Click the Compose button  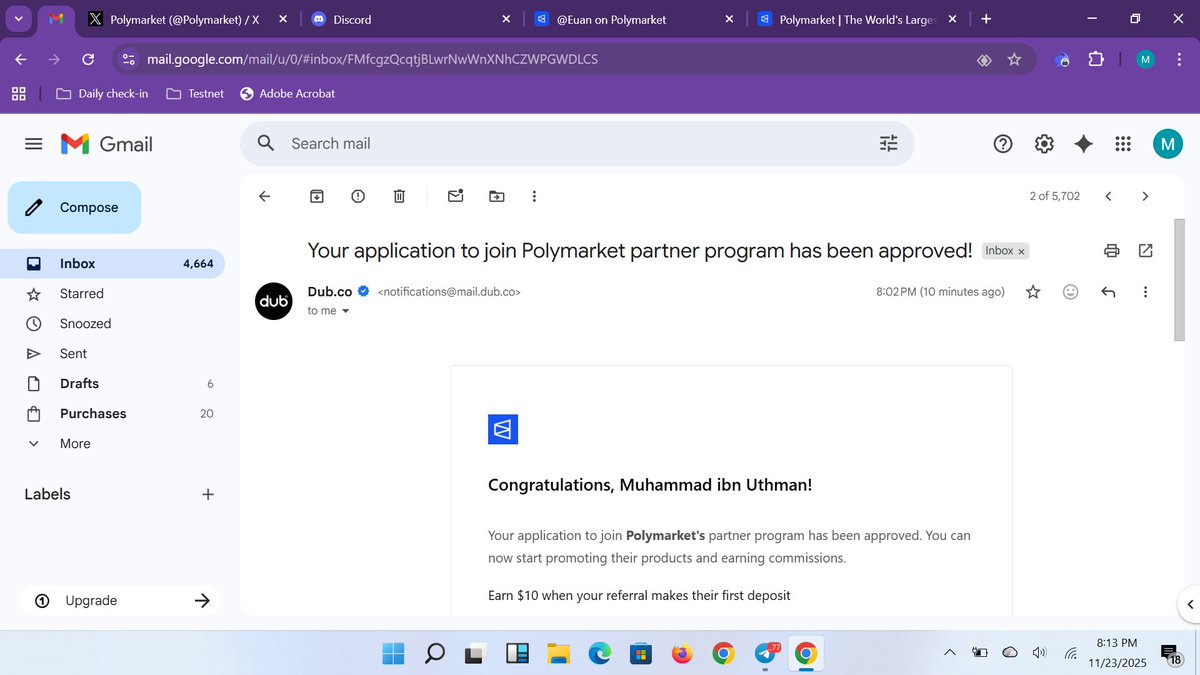(x=74, y=207)
